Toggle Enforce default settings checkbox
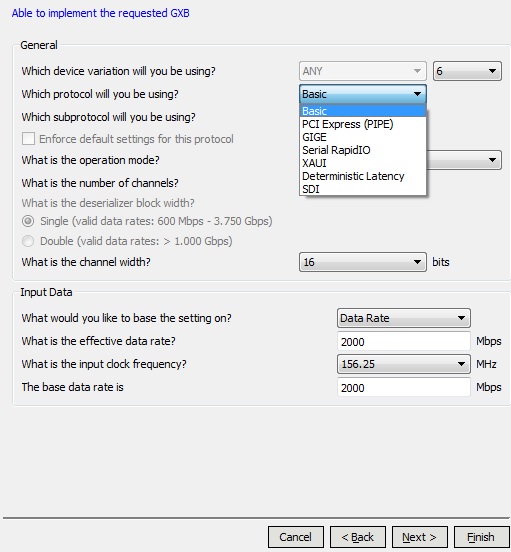 pyautogui.click(x=28, y=139)
